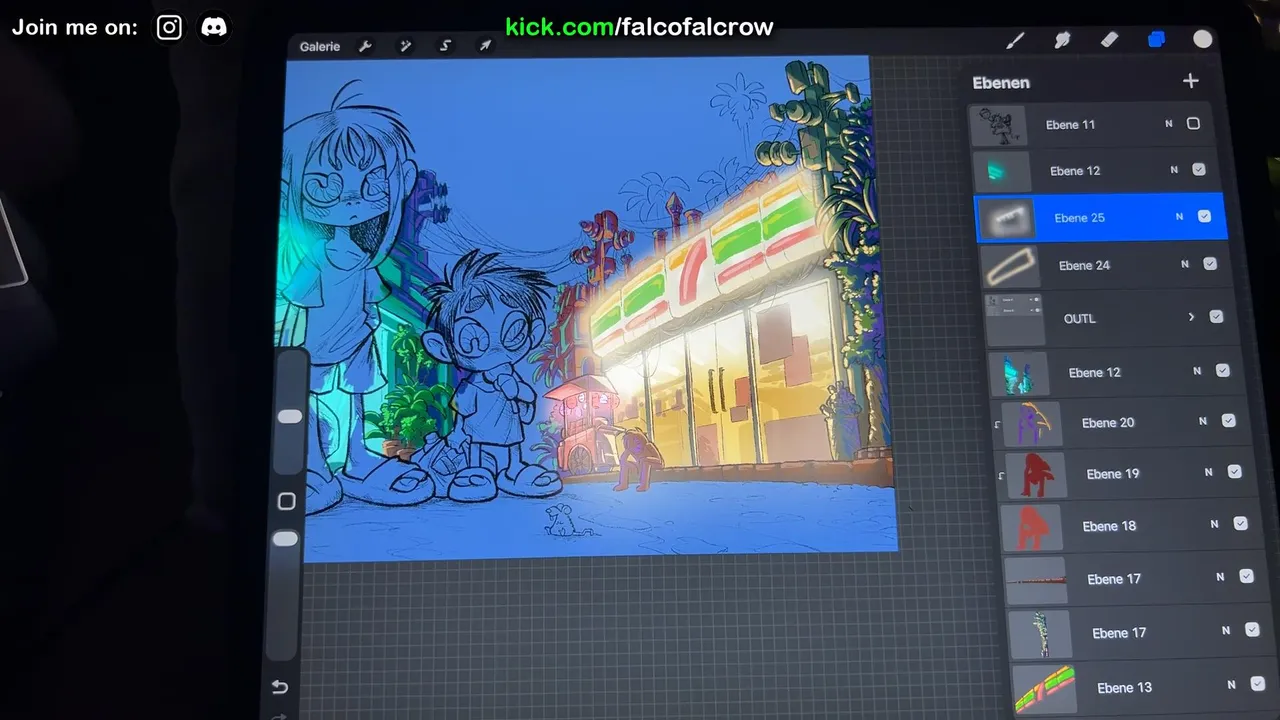Hide the Ebene 19 layer
Viewport: 1280px width, 720px height.
1234,472
